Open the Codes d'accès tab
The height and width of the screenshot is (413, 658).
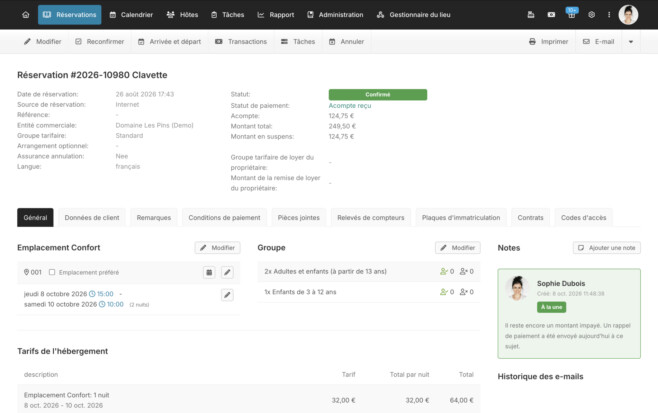[x=583, y=217]
